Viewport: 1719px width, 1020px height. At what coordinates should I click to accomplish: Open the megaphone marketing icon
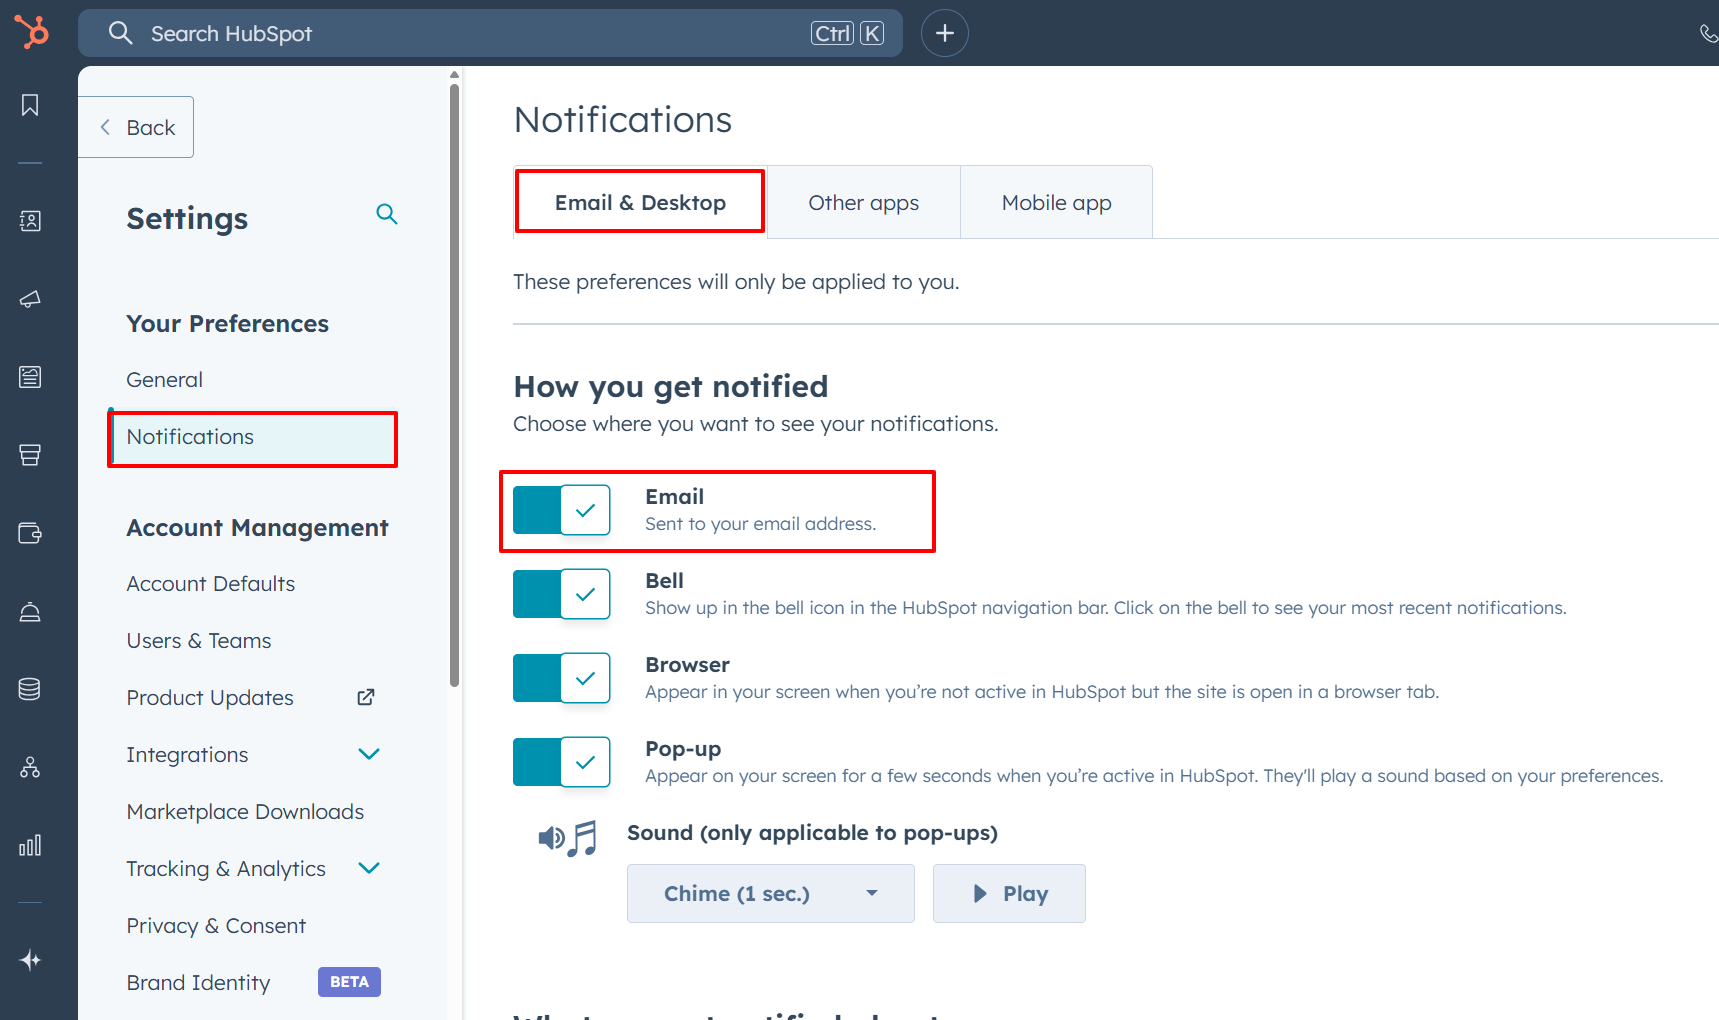click(30, 299)
